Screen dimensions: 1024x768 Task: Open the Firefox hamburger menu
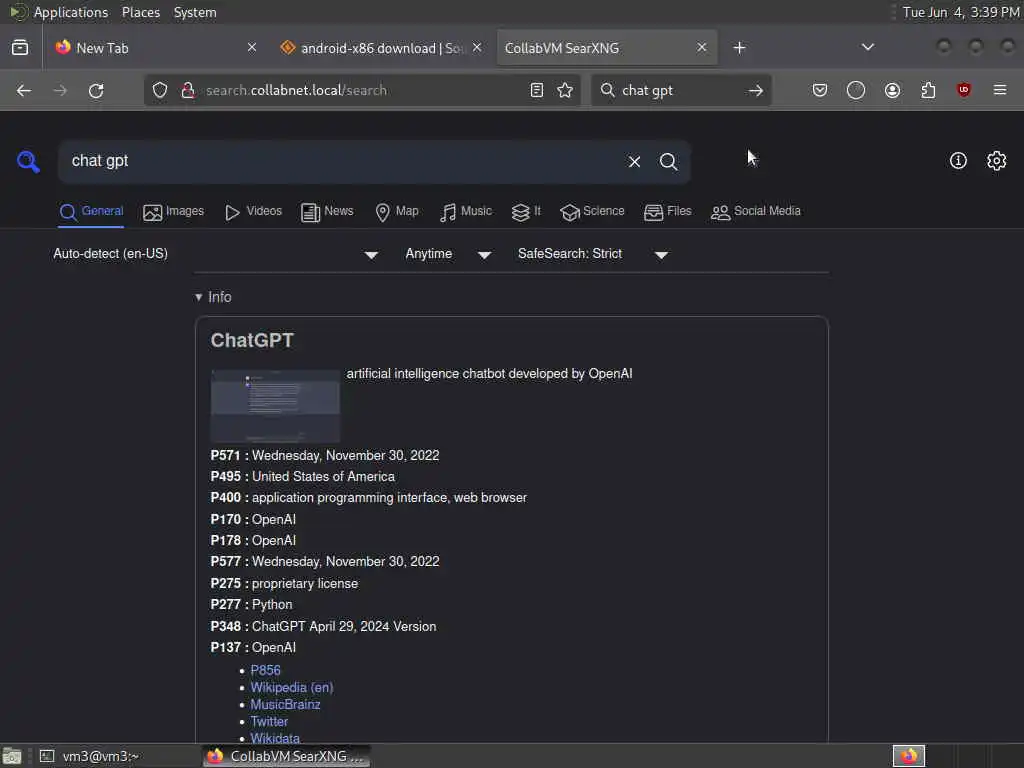[x=1000, y=90]
